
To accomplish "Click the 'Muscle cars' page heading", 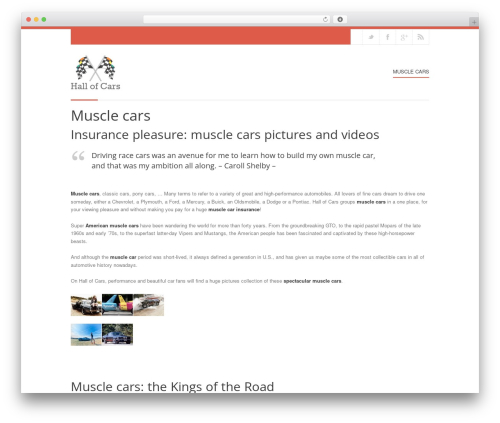I will click(111, 116).
